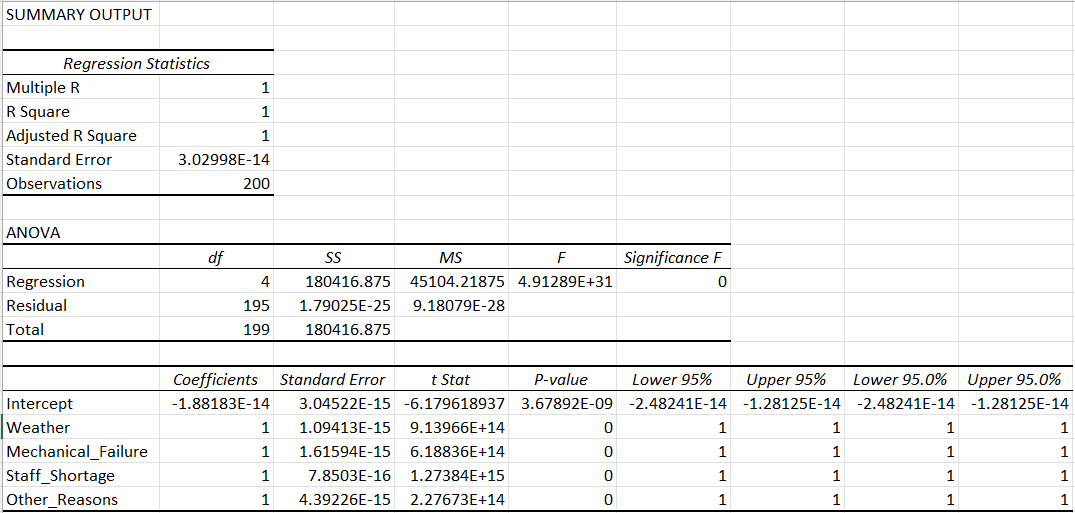Image resolution: width=1075 pixels, height=513 pixels.
Task: Select the Residual row label
Action: (x=81, y=306)
